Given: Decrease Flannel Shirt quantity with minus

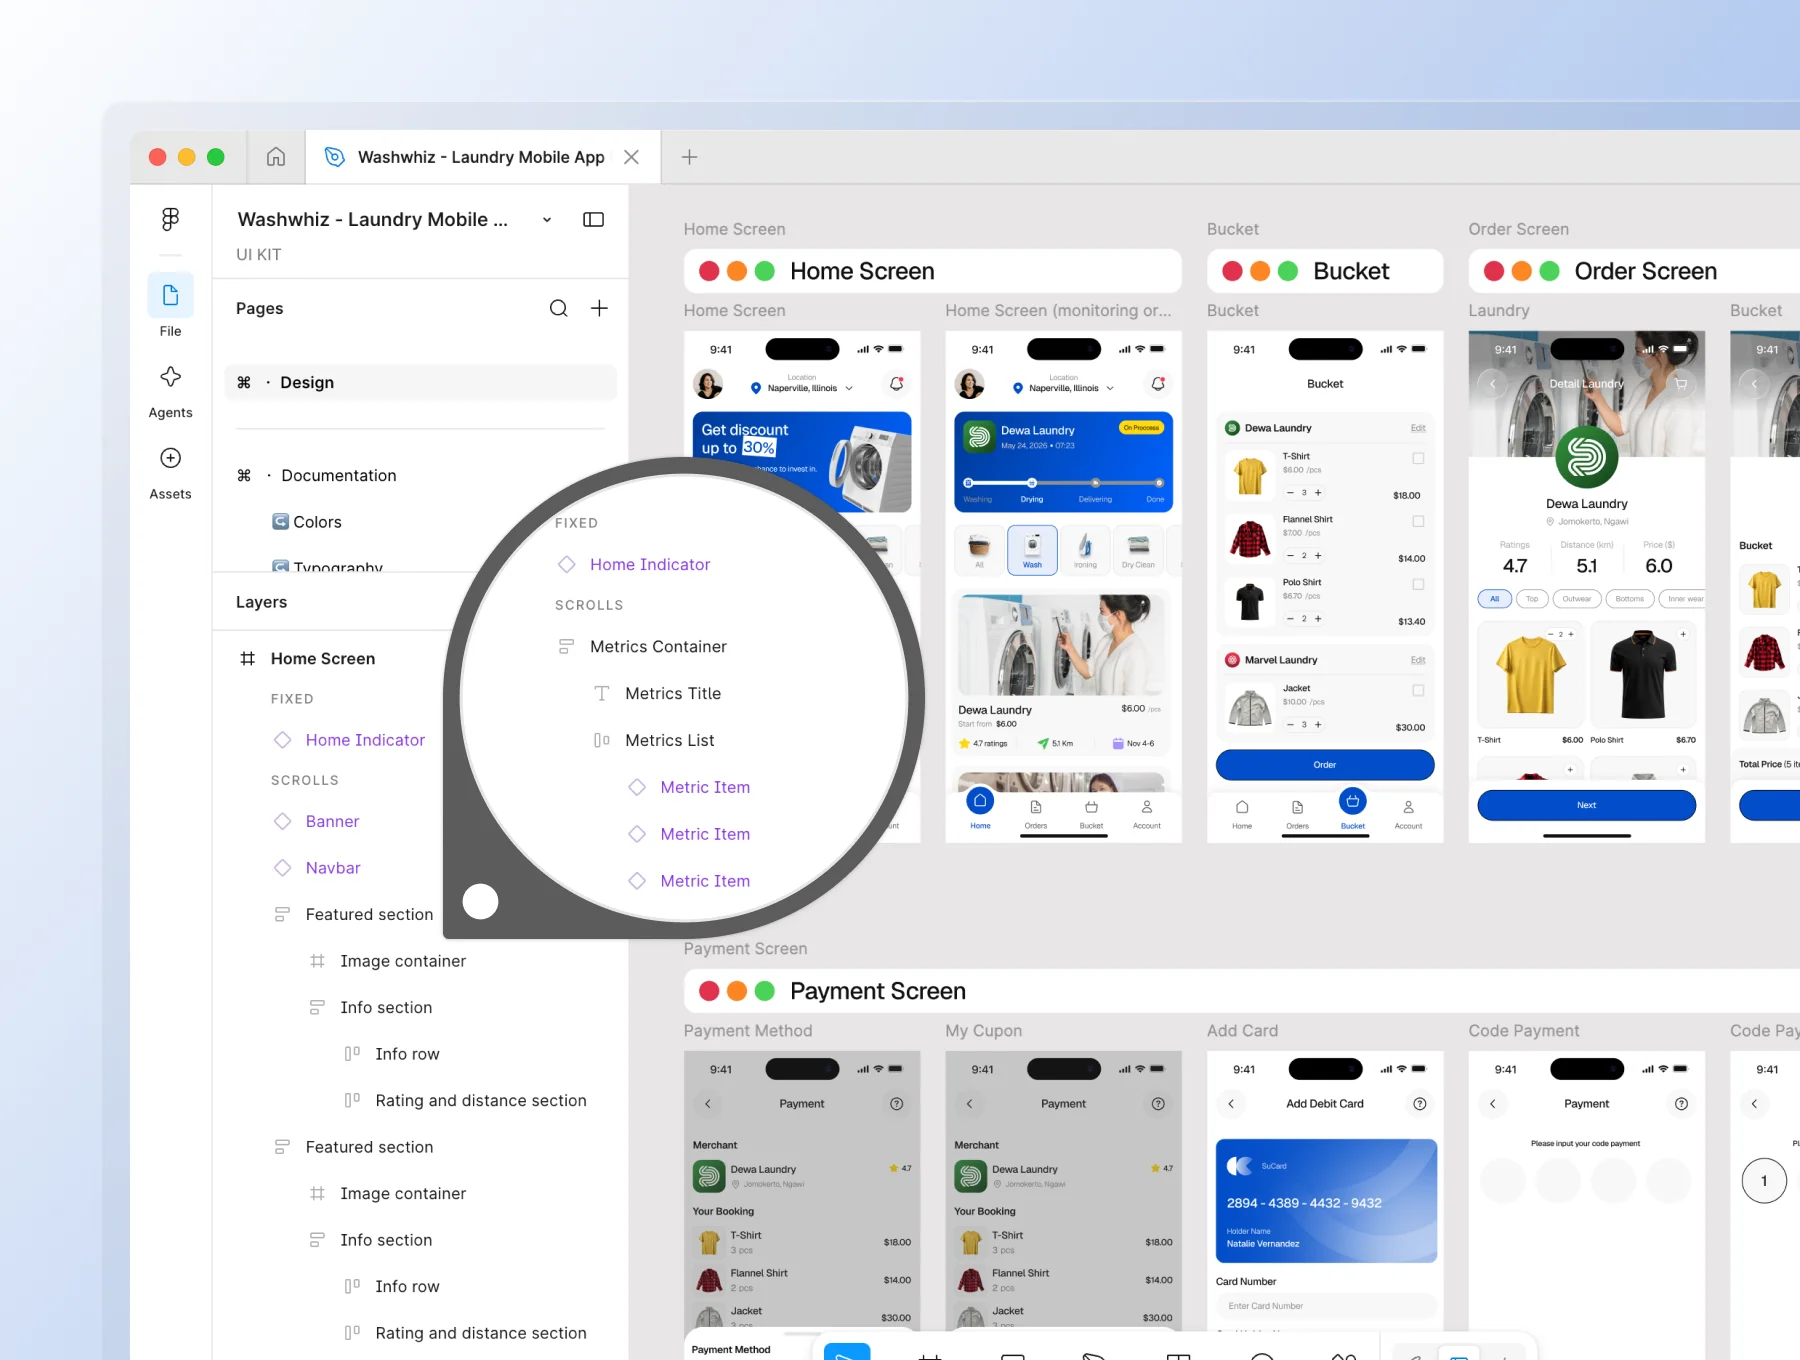Looking at the screenshot, I should [1290, 556].
